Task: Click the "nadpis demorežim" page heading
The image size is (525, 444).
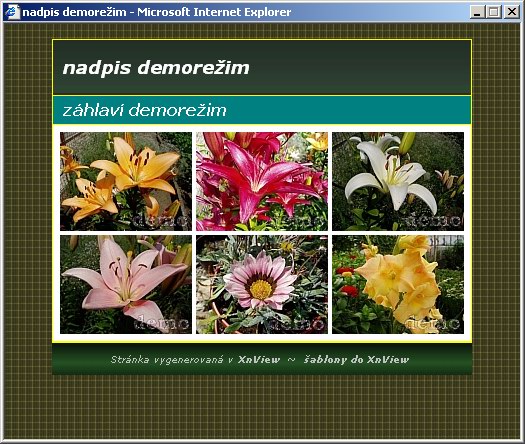Action: (x=156, y=68)
